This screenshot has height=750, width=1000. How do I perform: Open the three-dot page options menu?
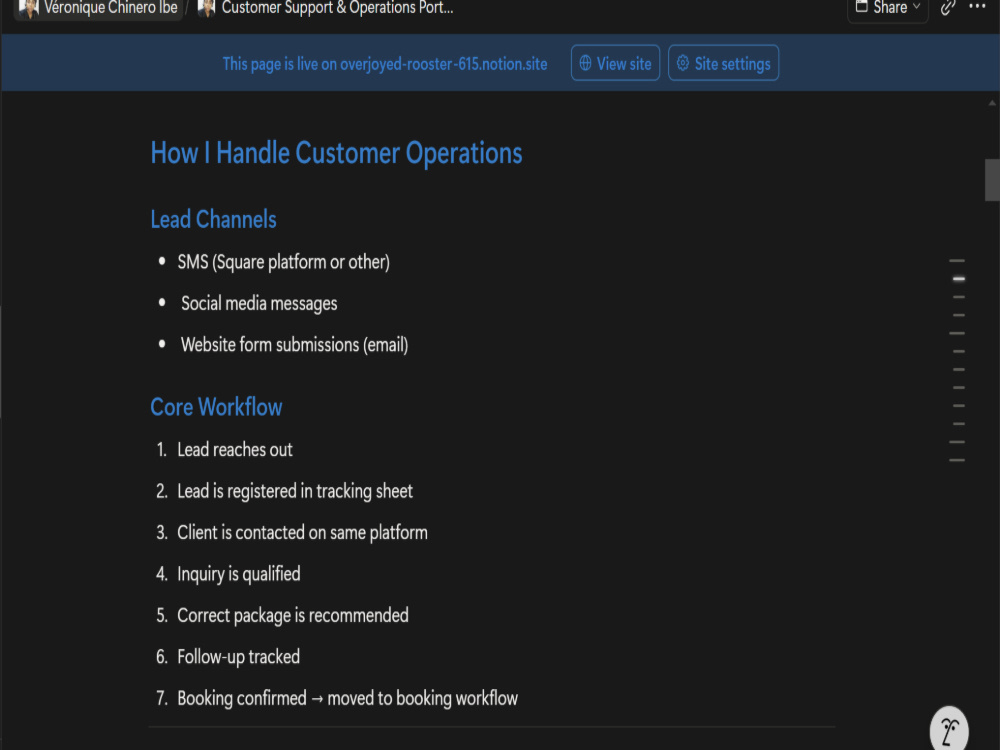(977, 6)
